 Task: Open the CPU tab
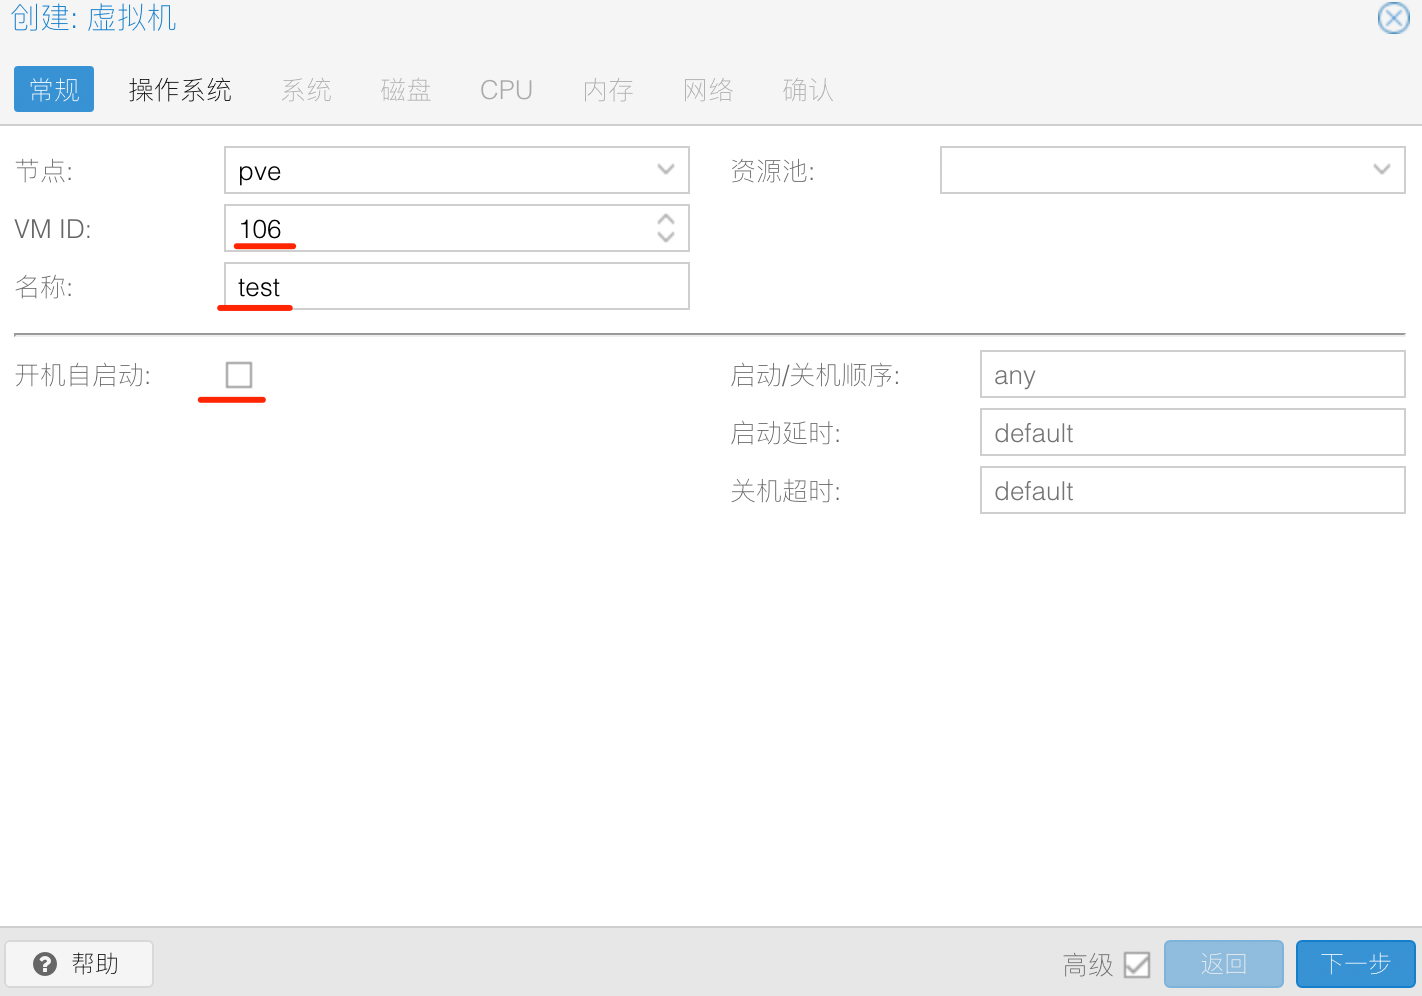(x=506, y=90)
